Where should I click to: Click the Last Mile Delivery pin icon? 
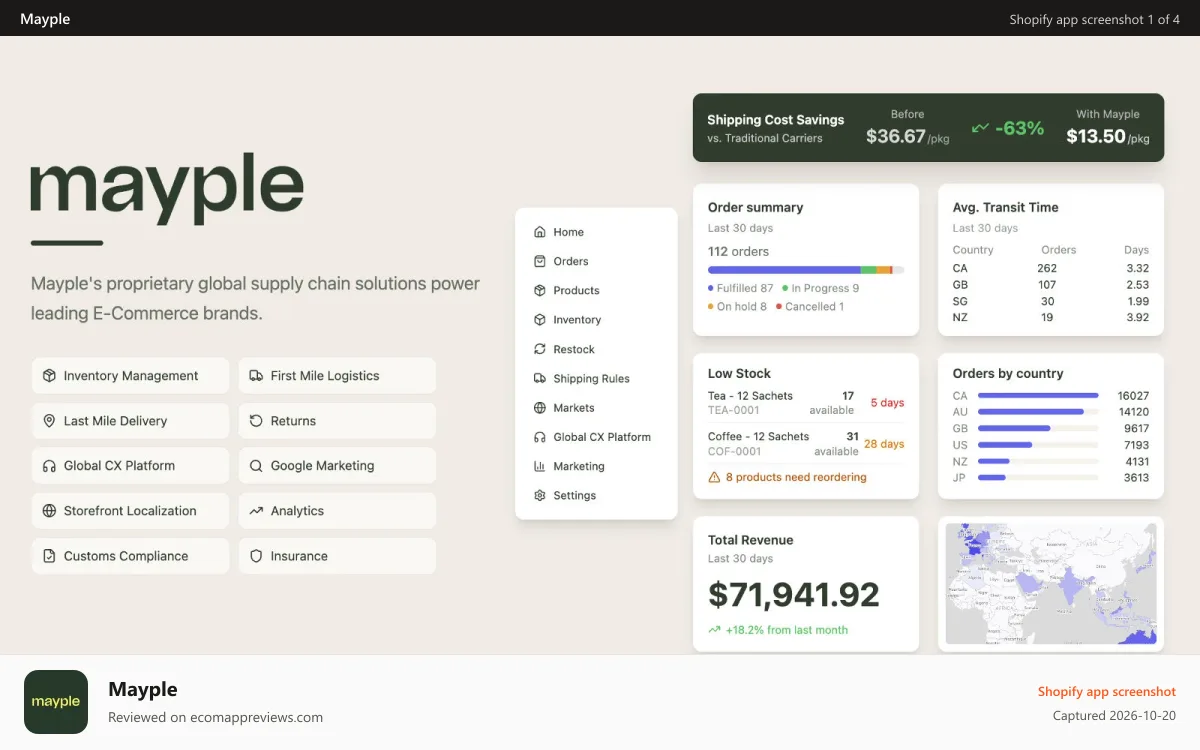[49, 421]
